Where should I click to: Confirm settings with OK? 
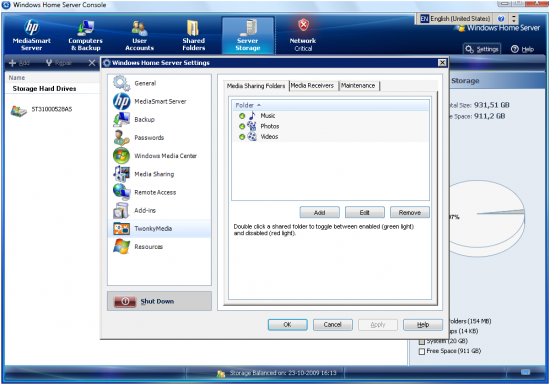[x=288, y=325]
